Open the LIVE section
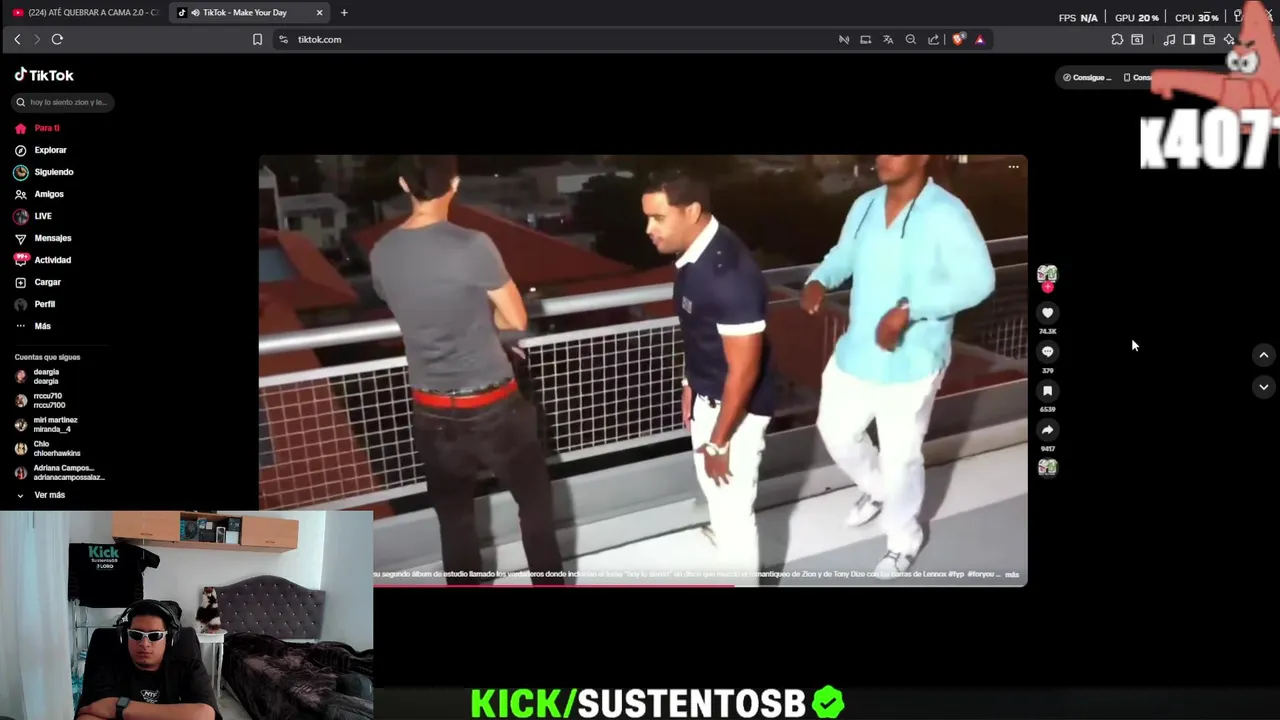 (33, 216)
